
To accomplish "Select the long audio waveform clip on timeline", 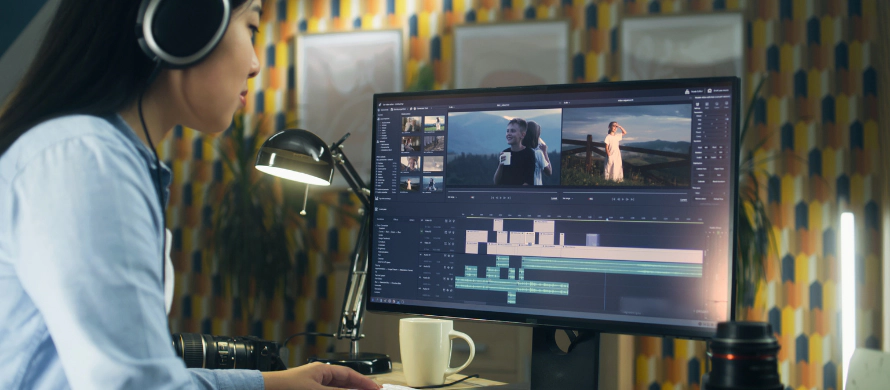I will tap(612, 266).
